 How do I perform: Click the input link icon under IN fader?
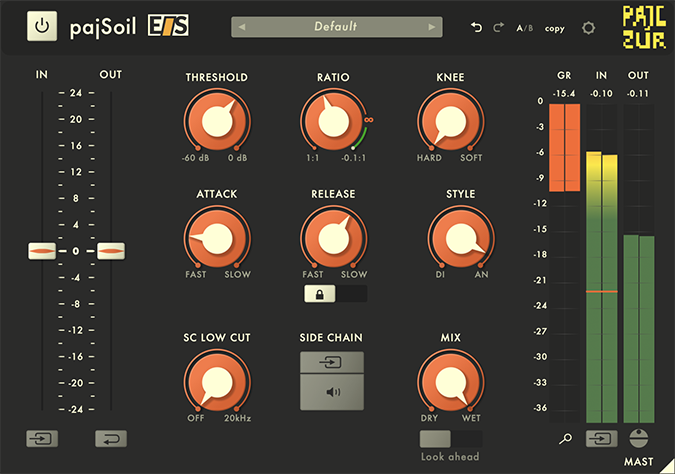pyautogui.click(x=42, y=438)
